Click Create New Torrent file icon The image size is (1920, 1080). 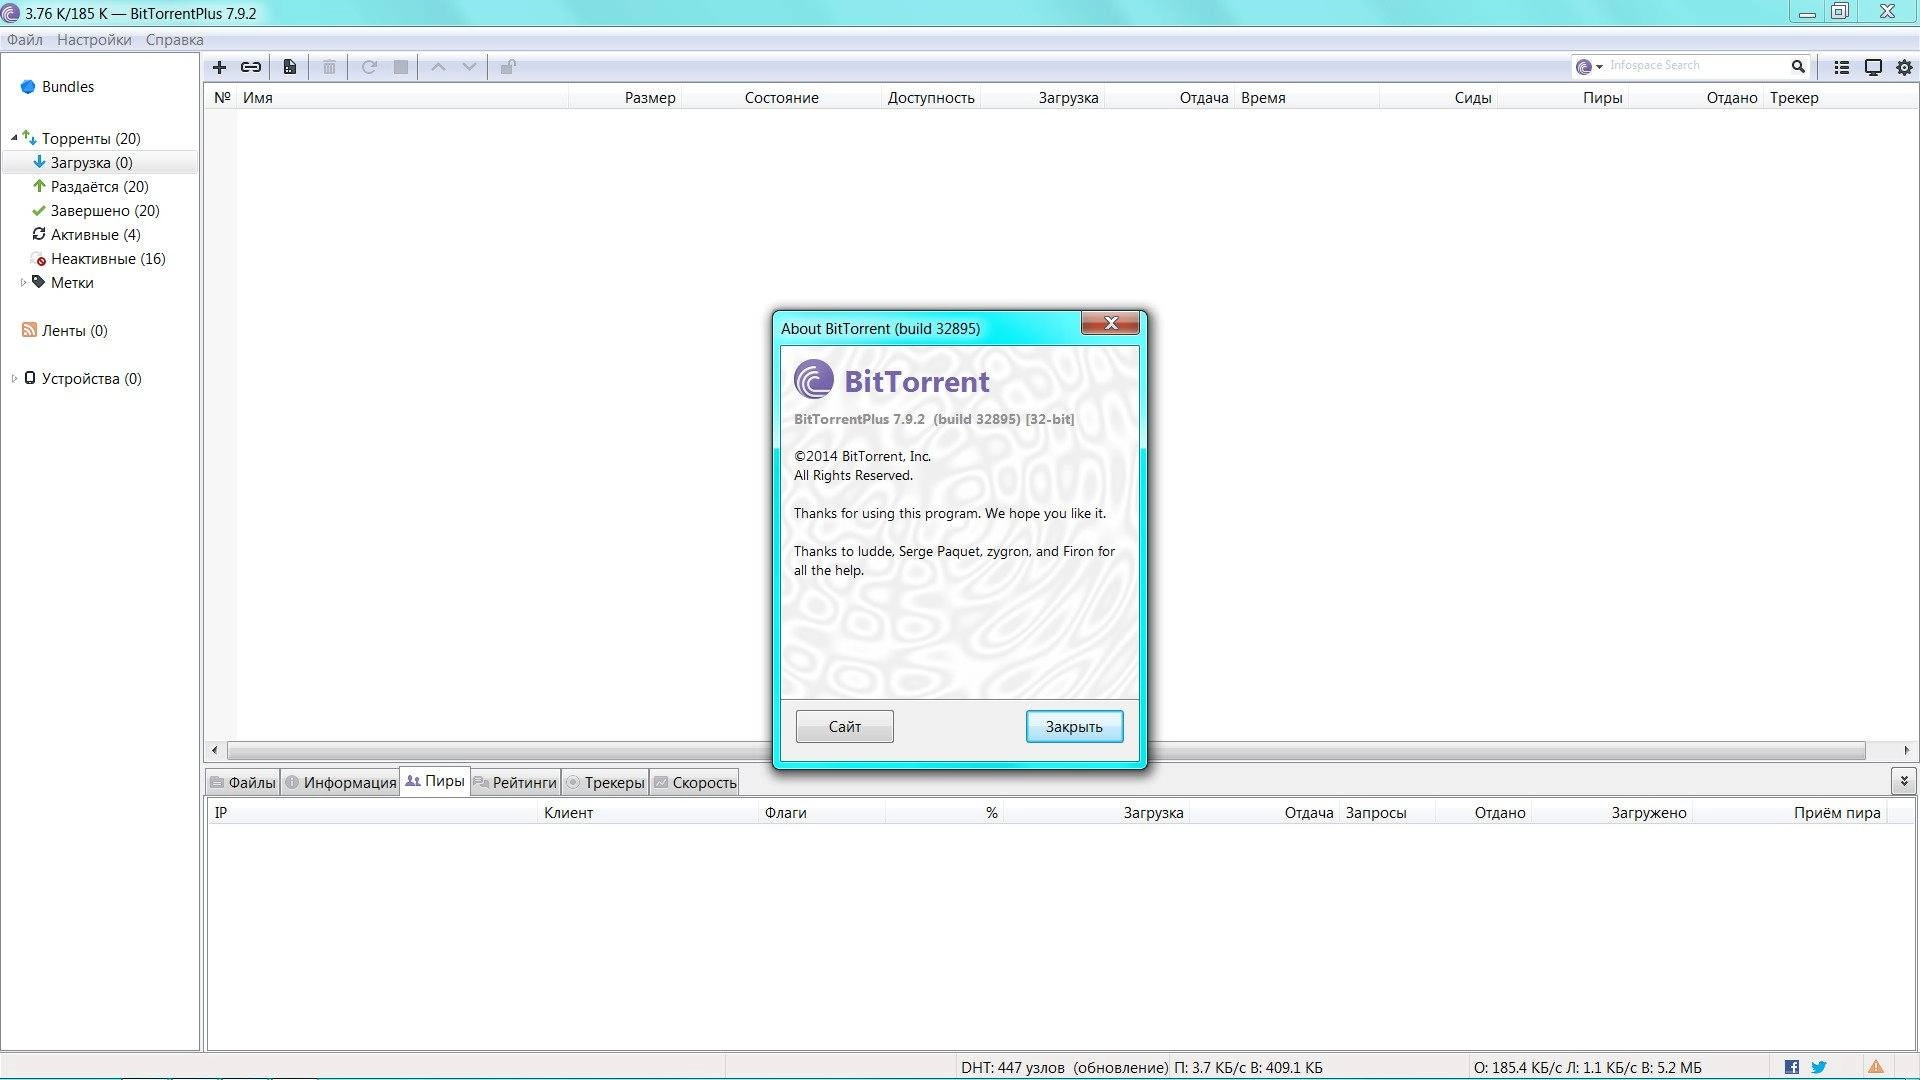(x=289, y=67)
